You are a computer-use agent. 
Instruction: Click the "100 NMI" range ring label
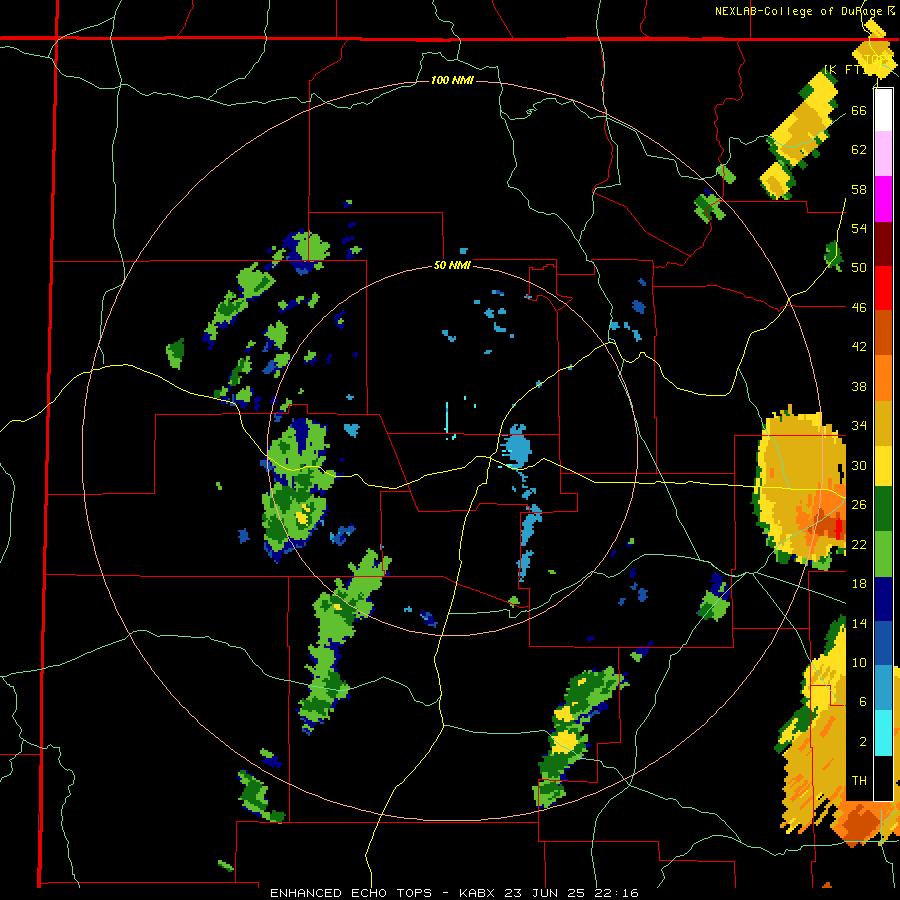tap(452, 80)
